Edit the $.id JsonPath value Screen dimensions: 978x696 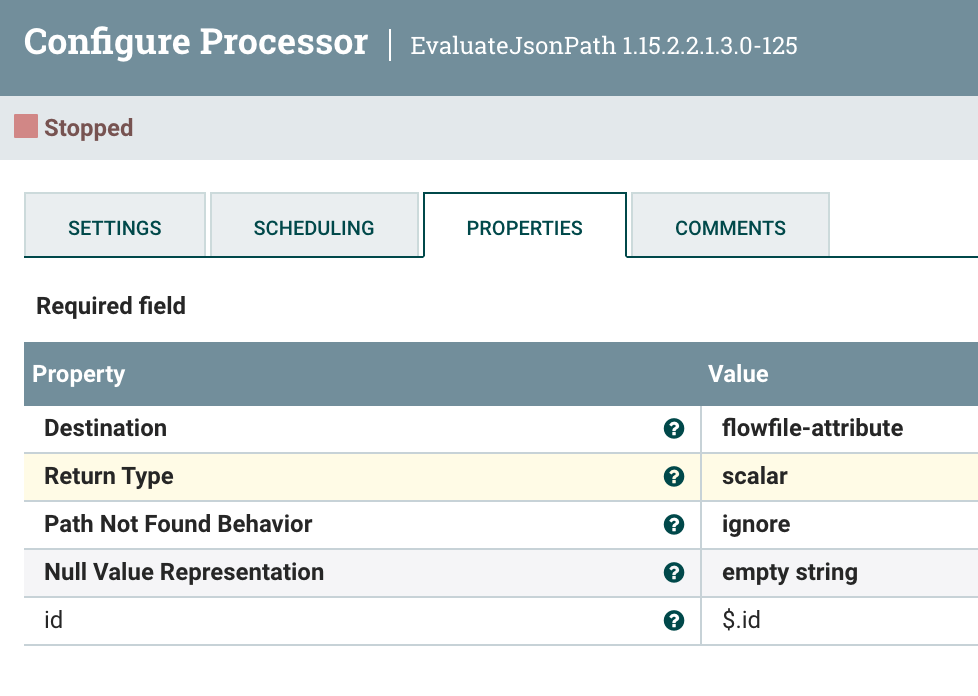coord(840,621)
